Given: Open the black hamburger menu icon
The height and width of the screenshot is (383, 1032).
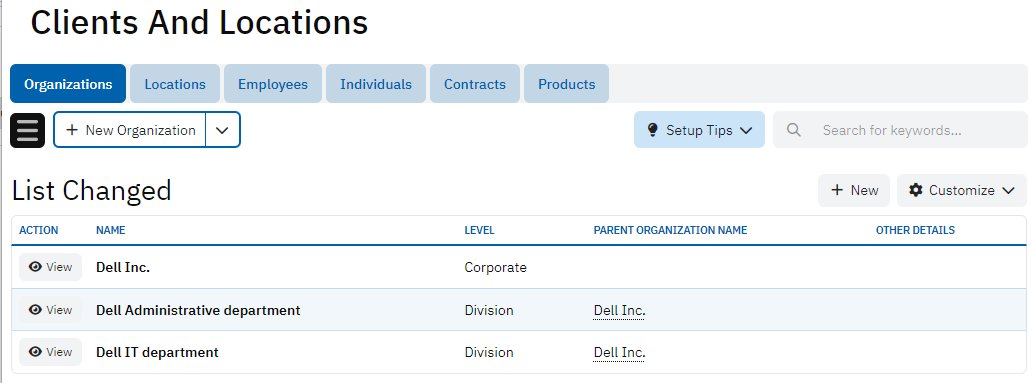Looking at the screenshot, I should 28,130.
